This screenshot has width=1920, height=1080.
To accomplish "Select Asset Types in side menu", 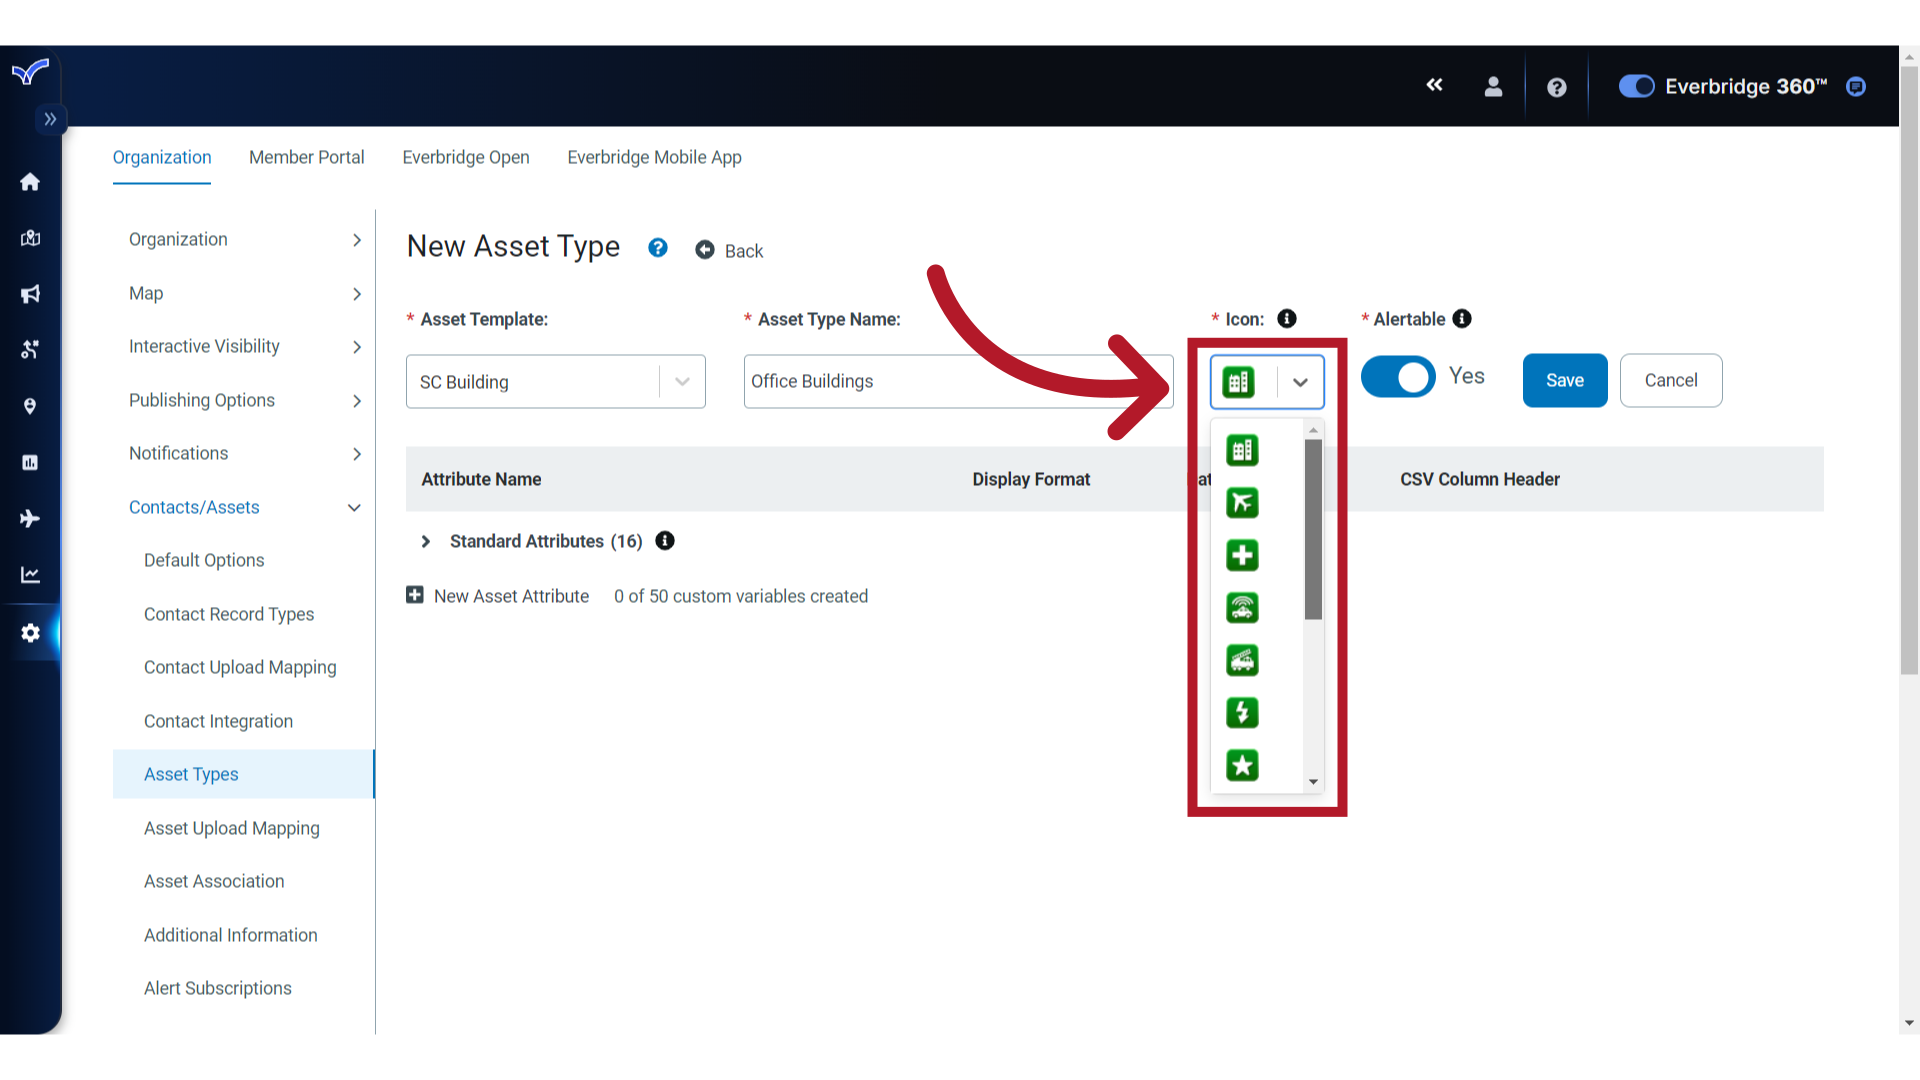I will coord(243,774).
